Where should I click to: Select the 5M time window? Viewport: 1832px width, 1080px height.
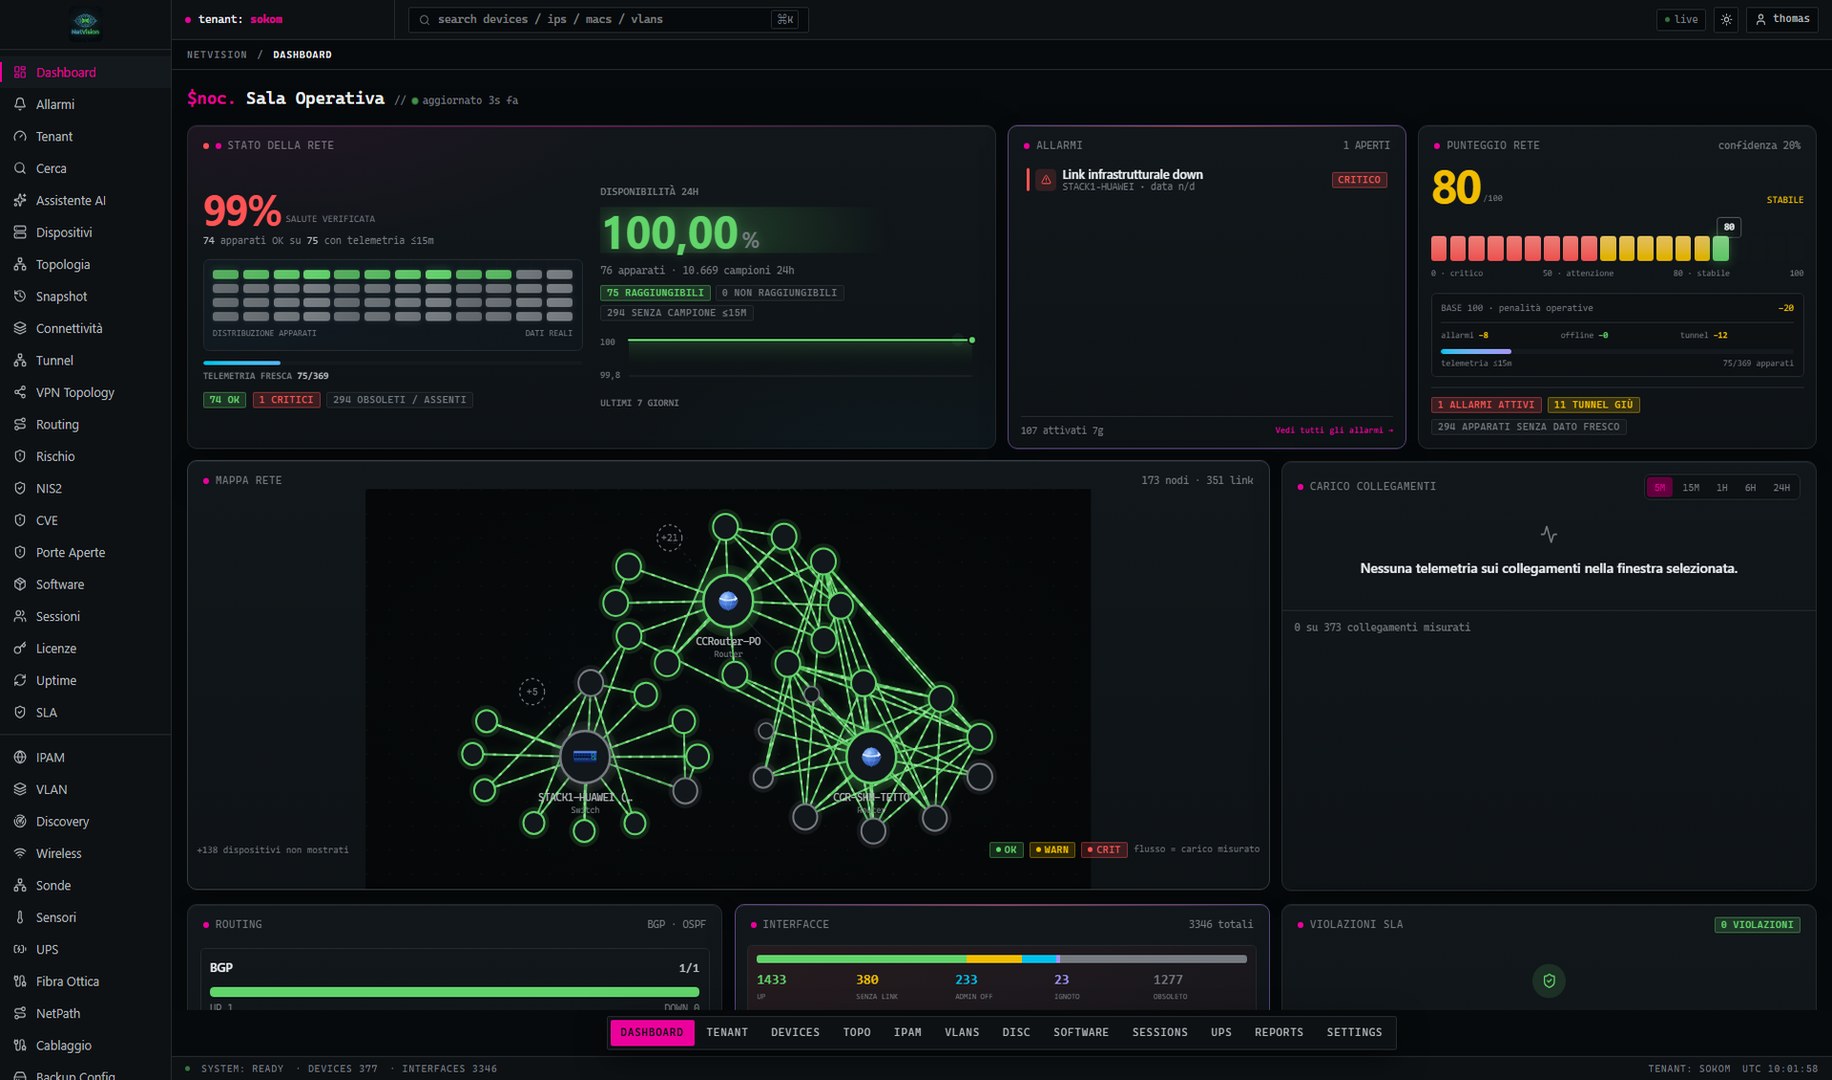click(1660, 487)
